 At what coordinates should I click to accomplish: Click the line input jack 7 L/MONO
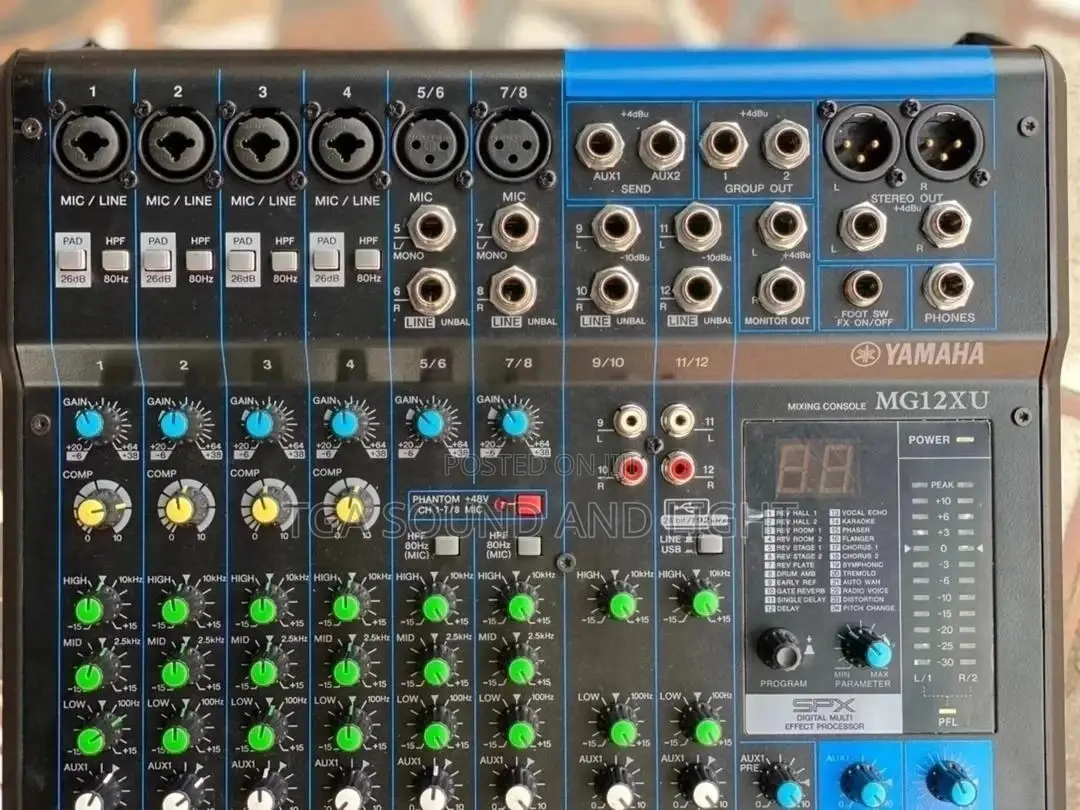point(515,227)
